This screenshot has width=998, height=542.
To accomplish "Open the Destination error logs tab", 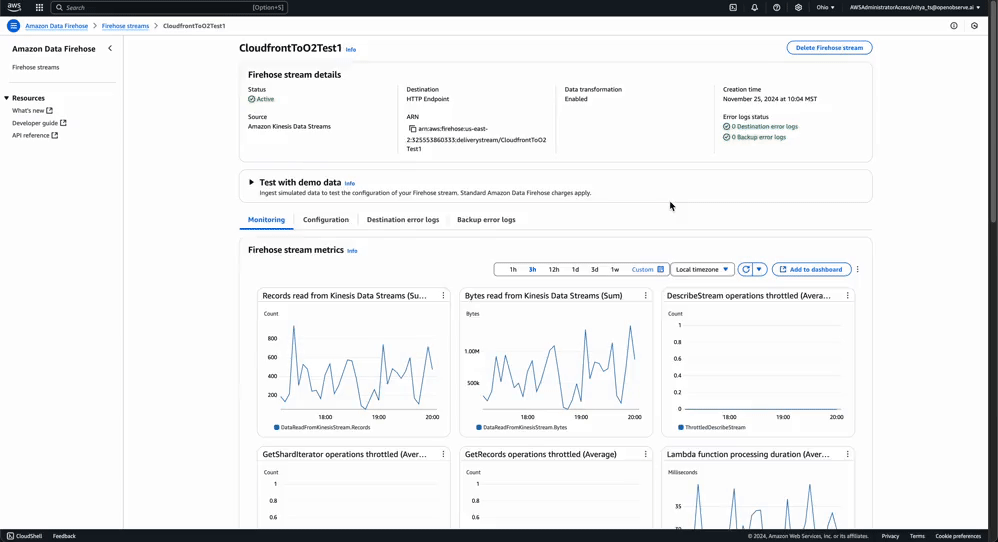I will click(403, 219).
